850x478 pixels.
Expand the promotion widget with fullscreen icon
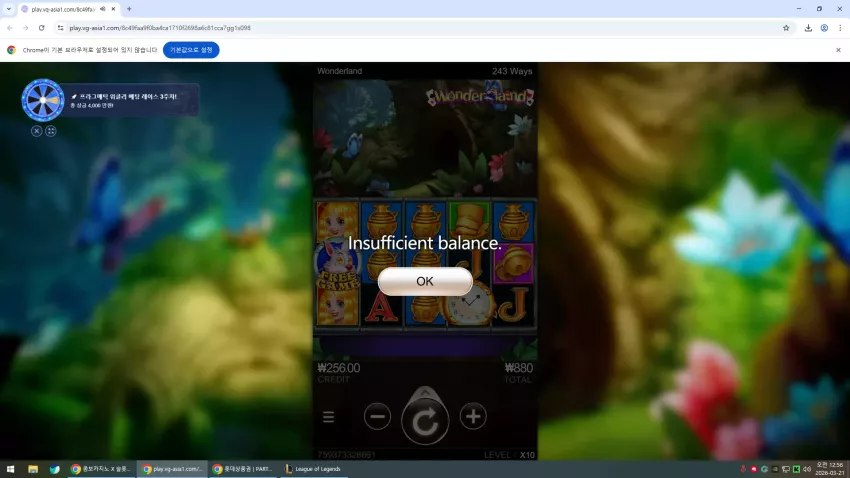[51, 131]
